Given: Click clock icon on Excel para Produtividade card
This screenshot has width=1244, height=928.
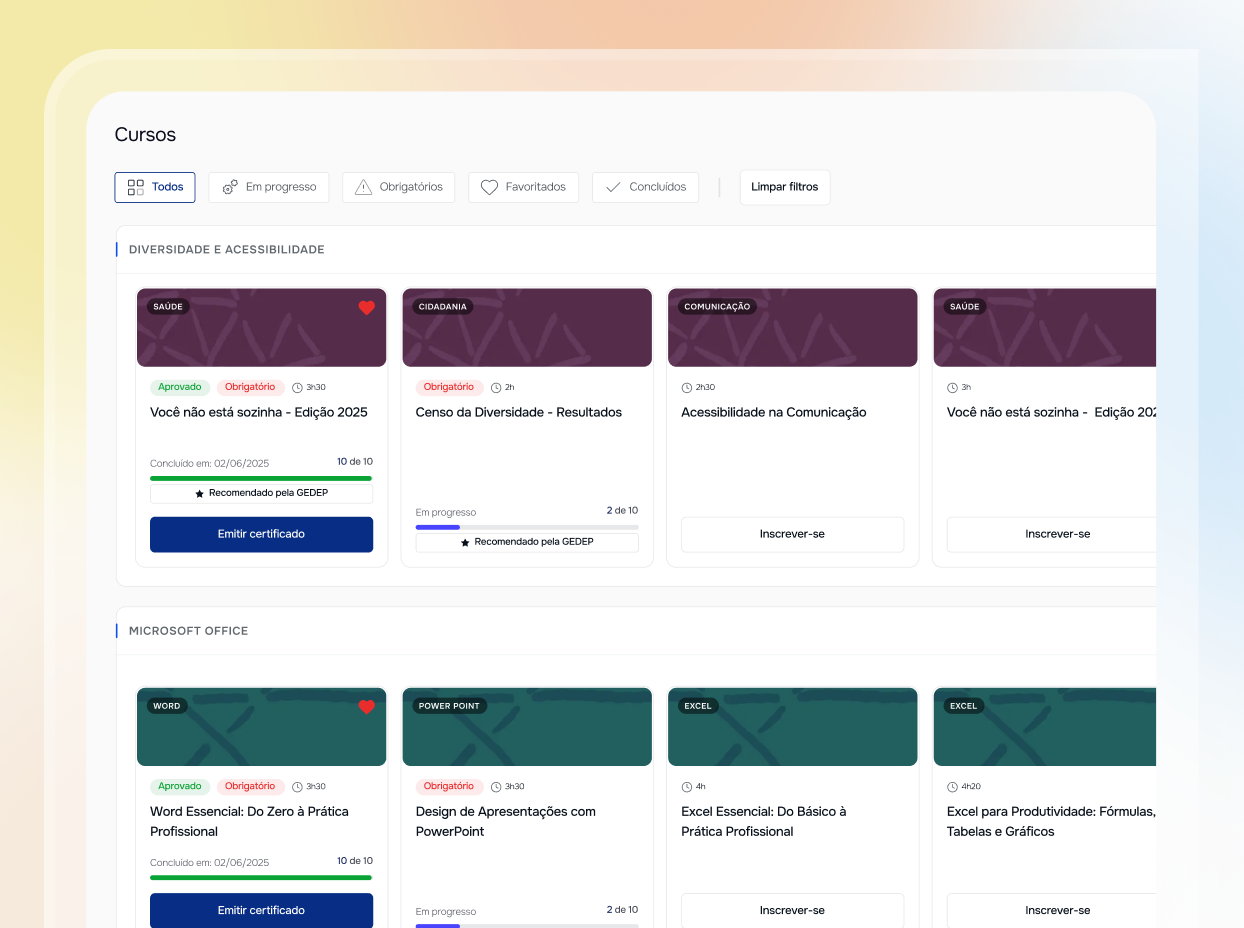Looking at the screenshot, I should pos(952,786).
